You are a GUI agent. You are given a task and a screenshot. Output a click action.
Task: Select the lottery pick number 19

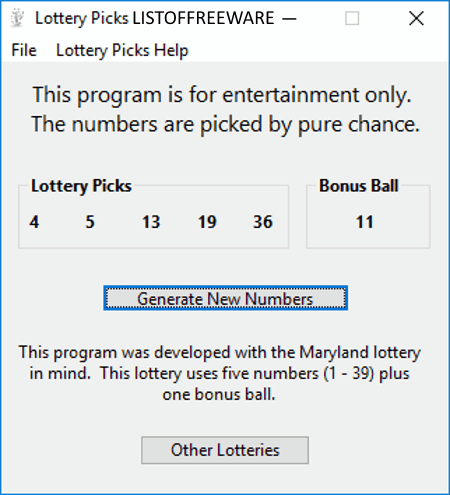pos(207,222)
